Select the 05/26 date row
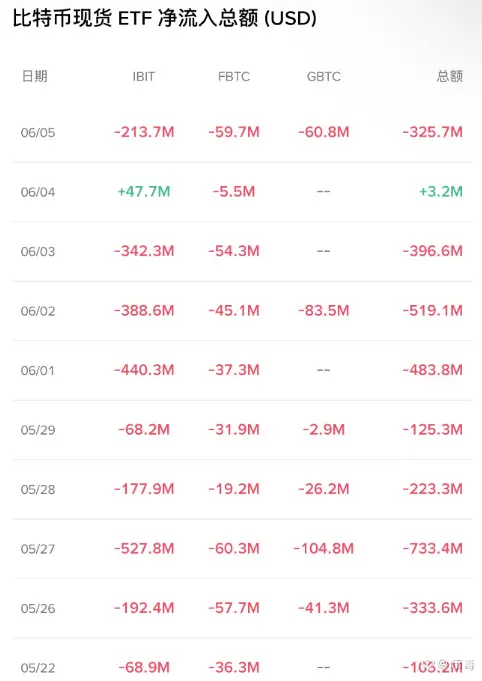The image size is (482, 681). (242, 608)
